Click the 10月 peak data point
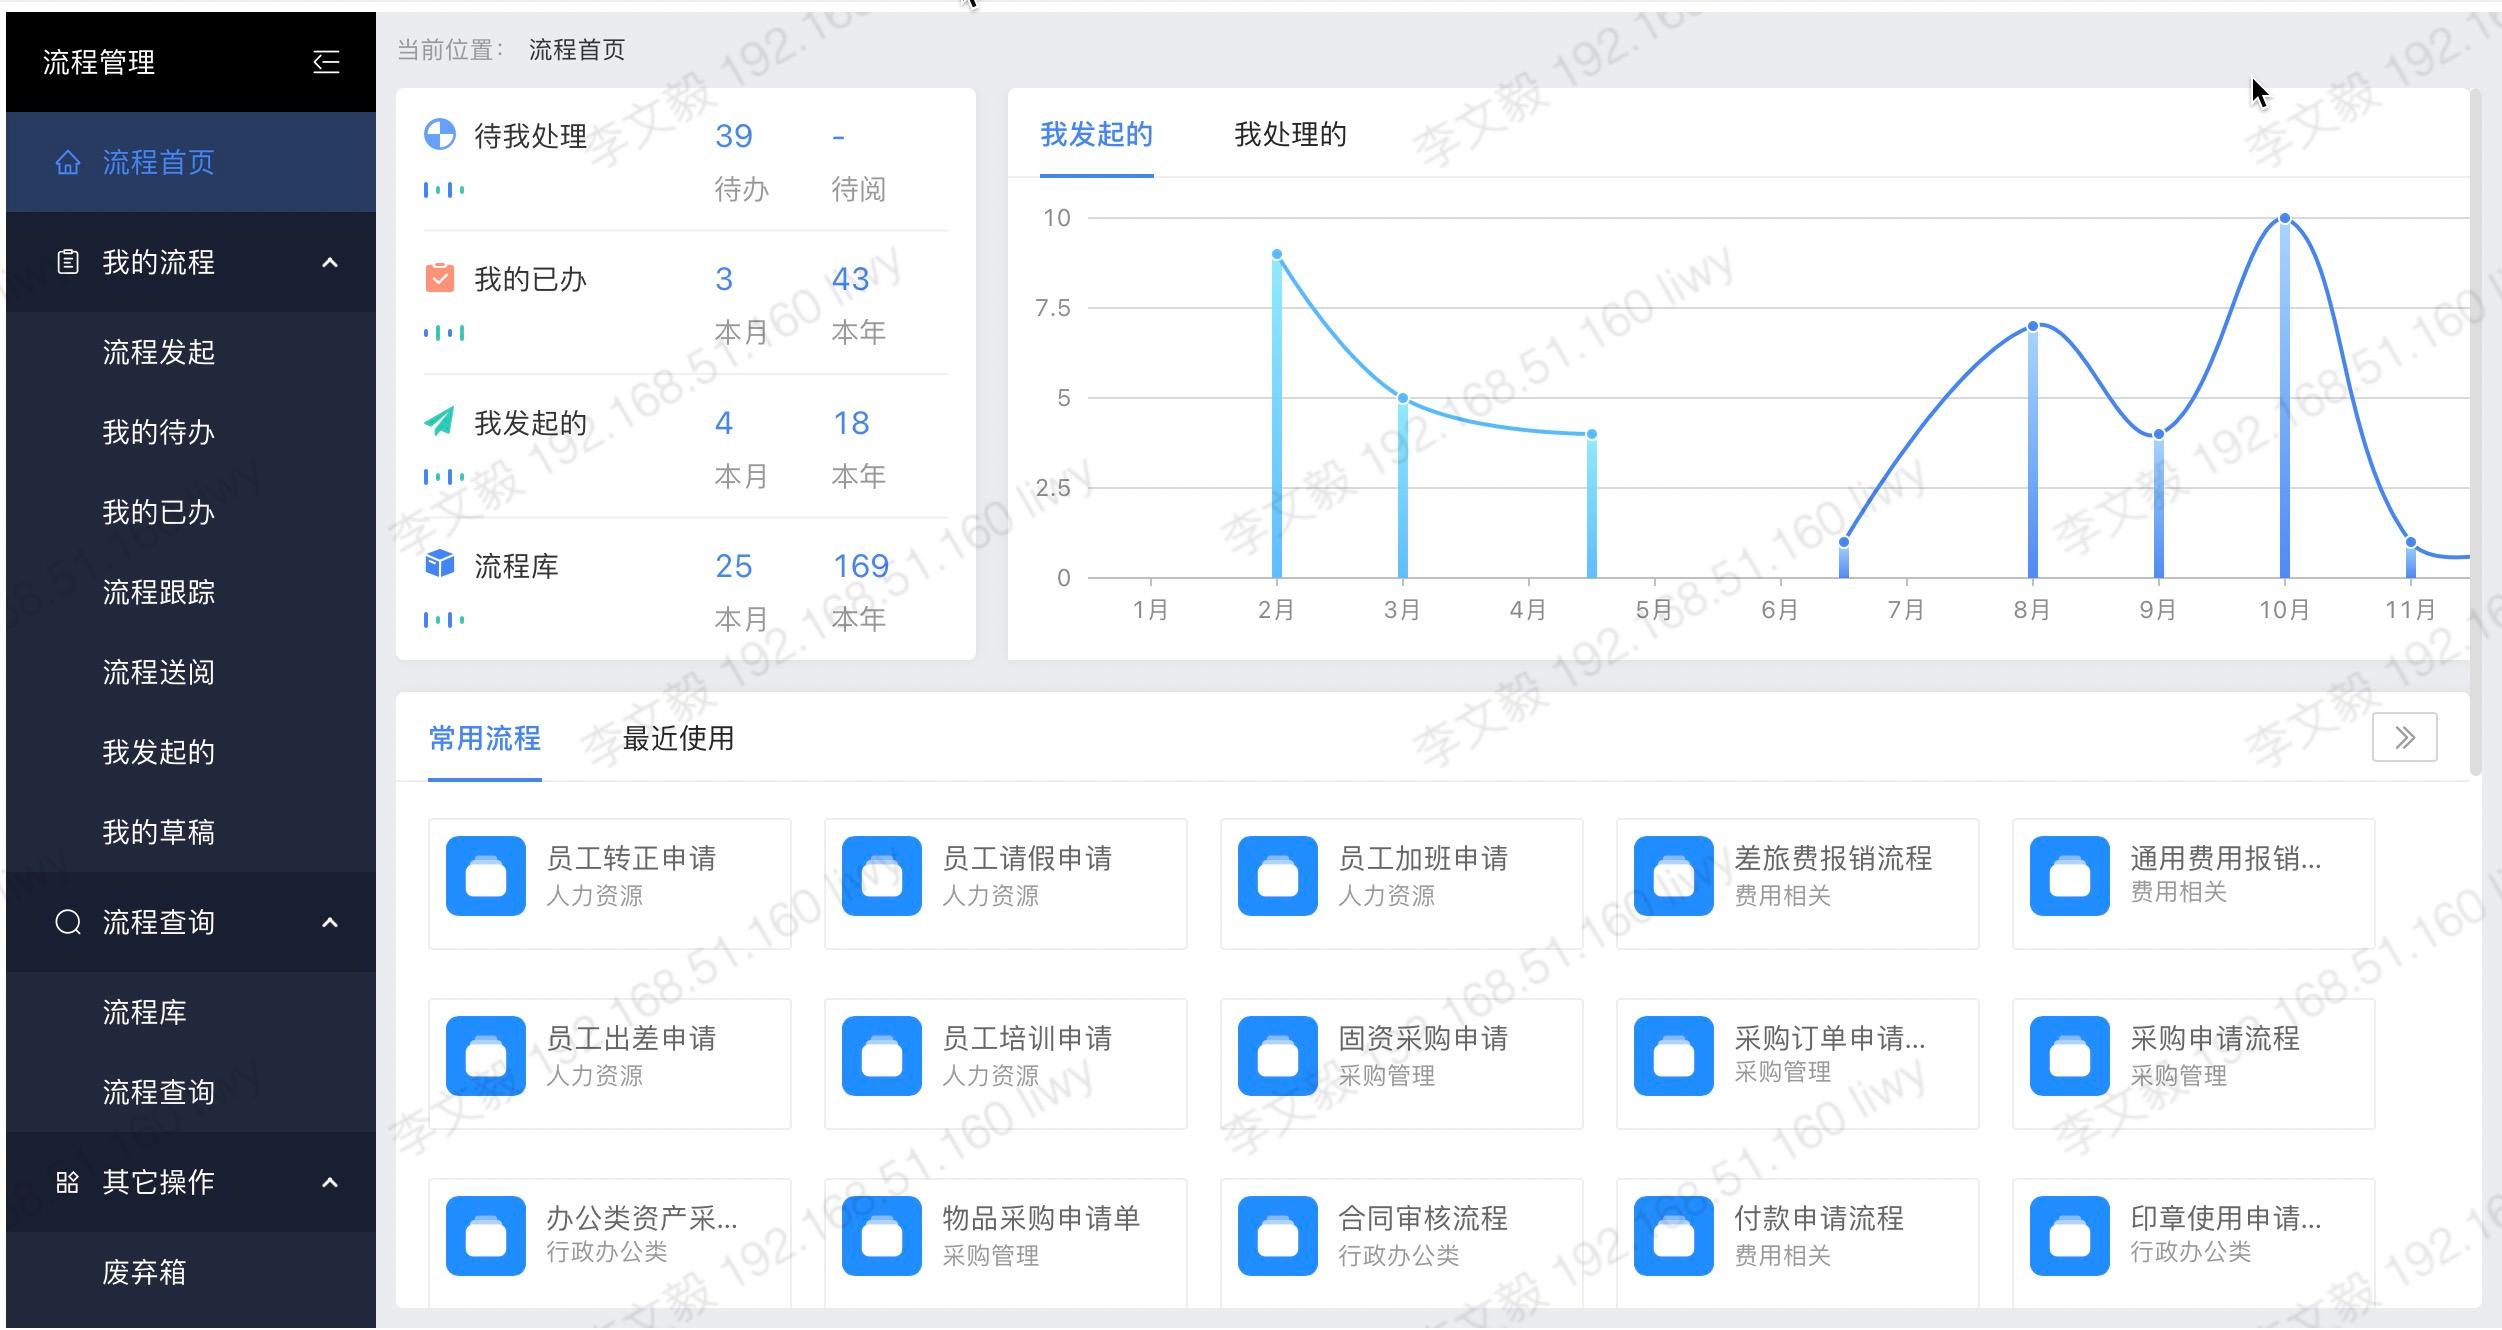 tap(2284, 218)
